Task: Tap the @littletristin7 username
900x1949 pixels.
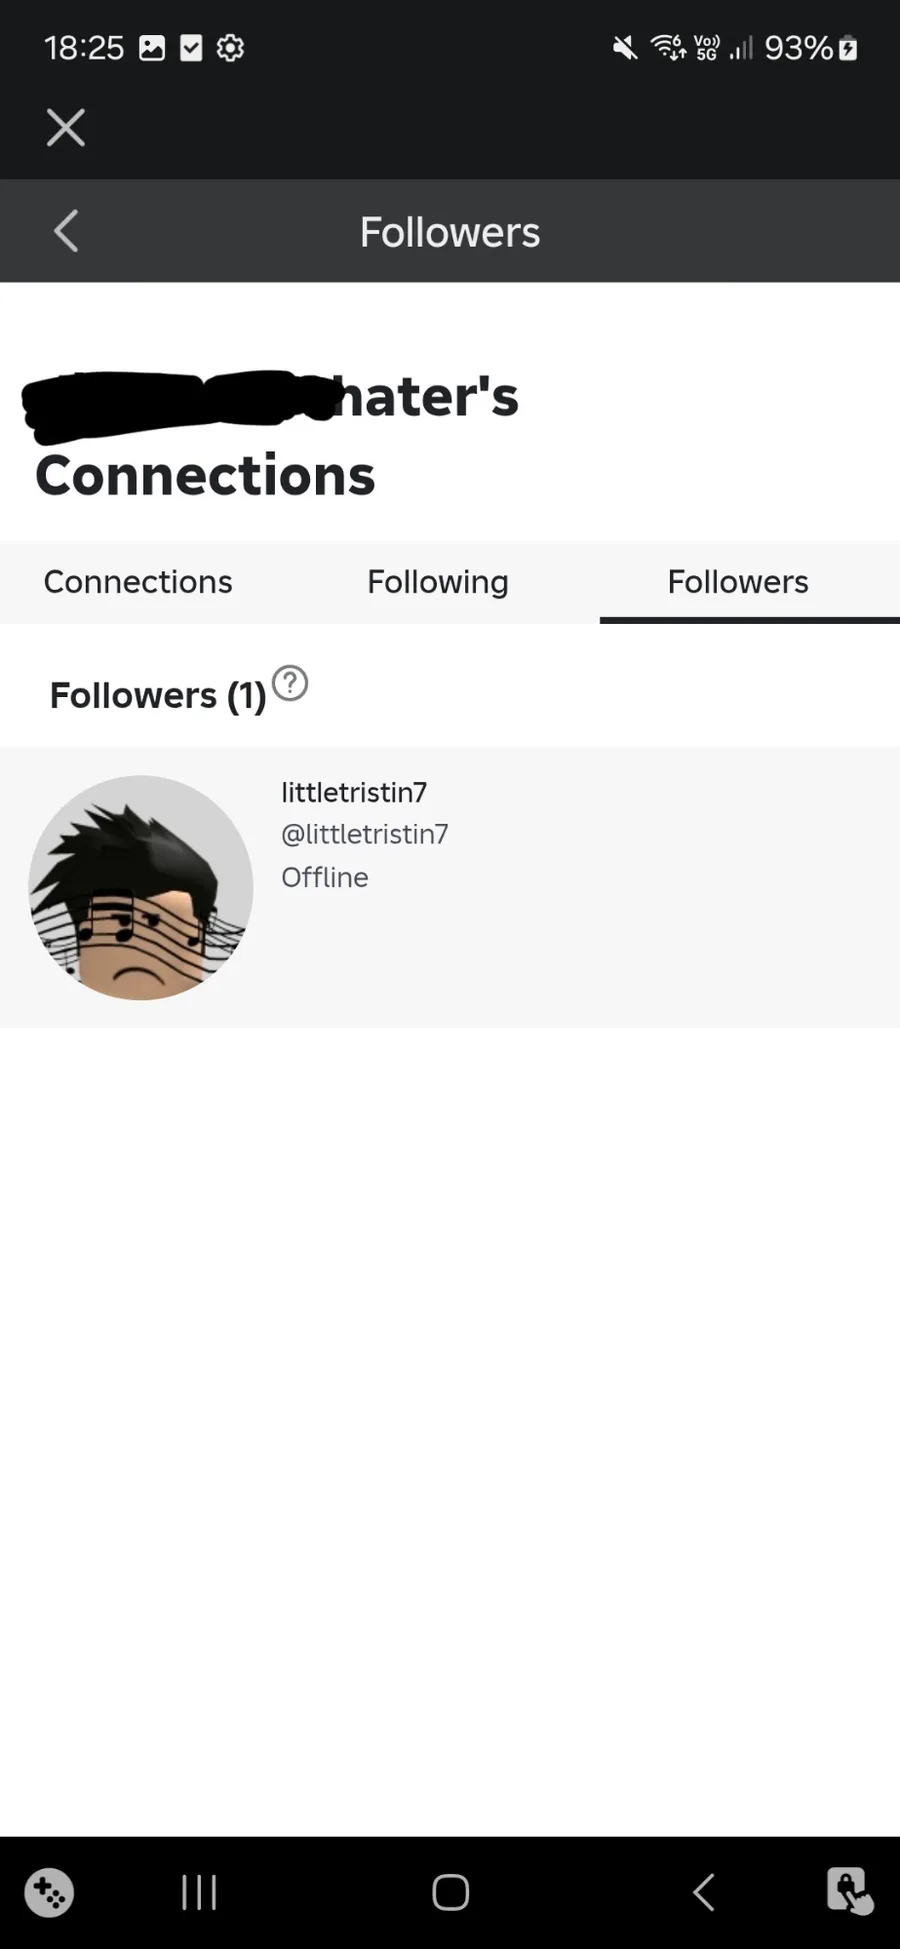Action: (365, 834)
